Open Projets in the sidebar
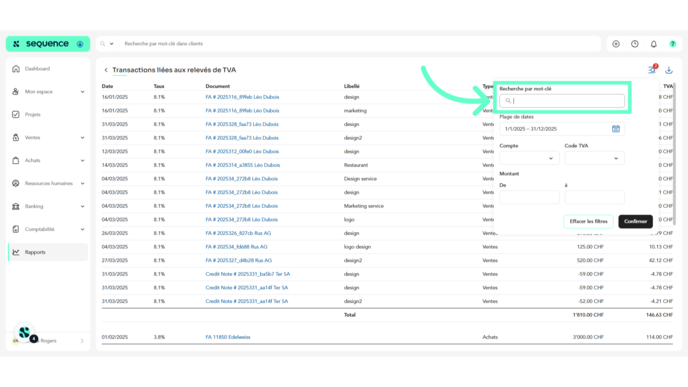 pyautogui.click(x=32, y=115)
